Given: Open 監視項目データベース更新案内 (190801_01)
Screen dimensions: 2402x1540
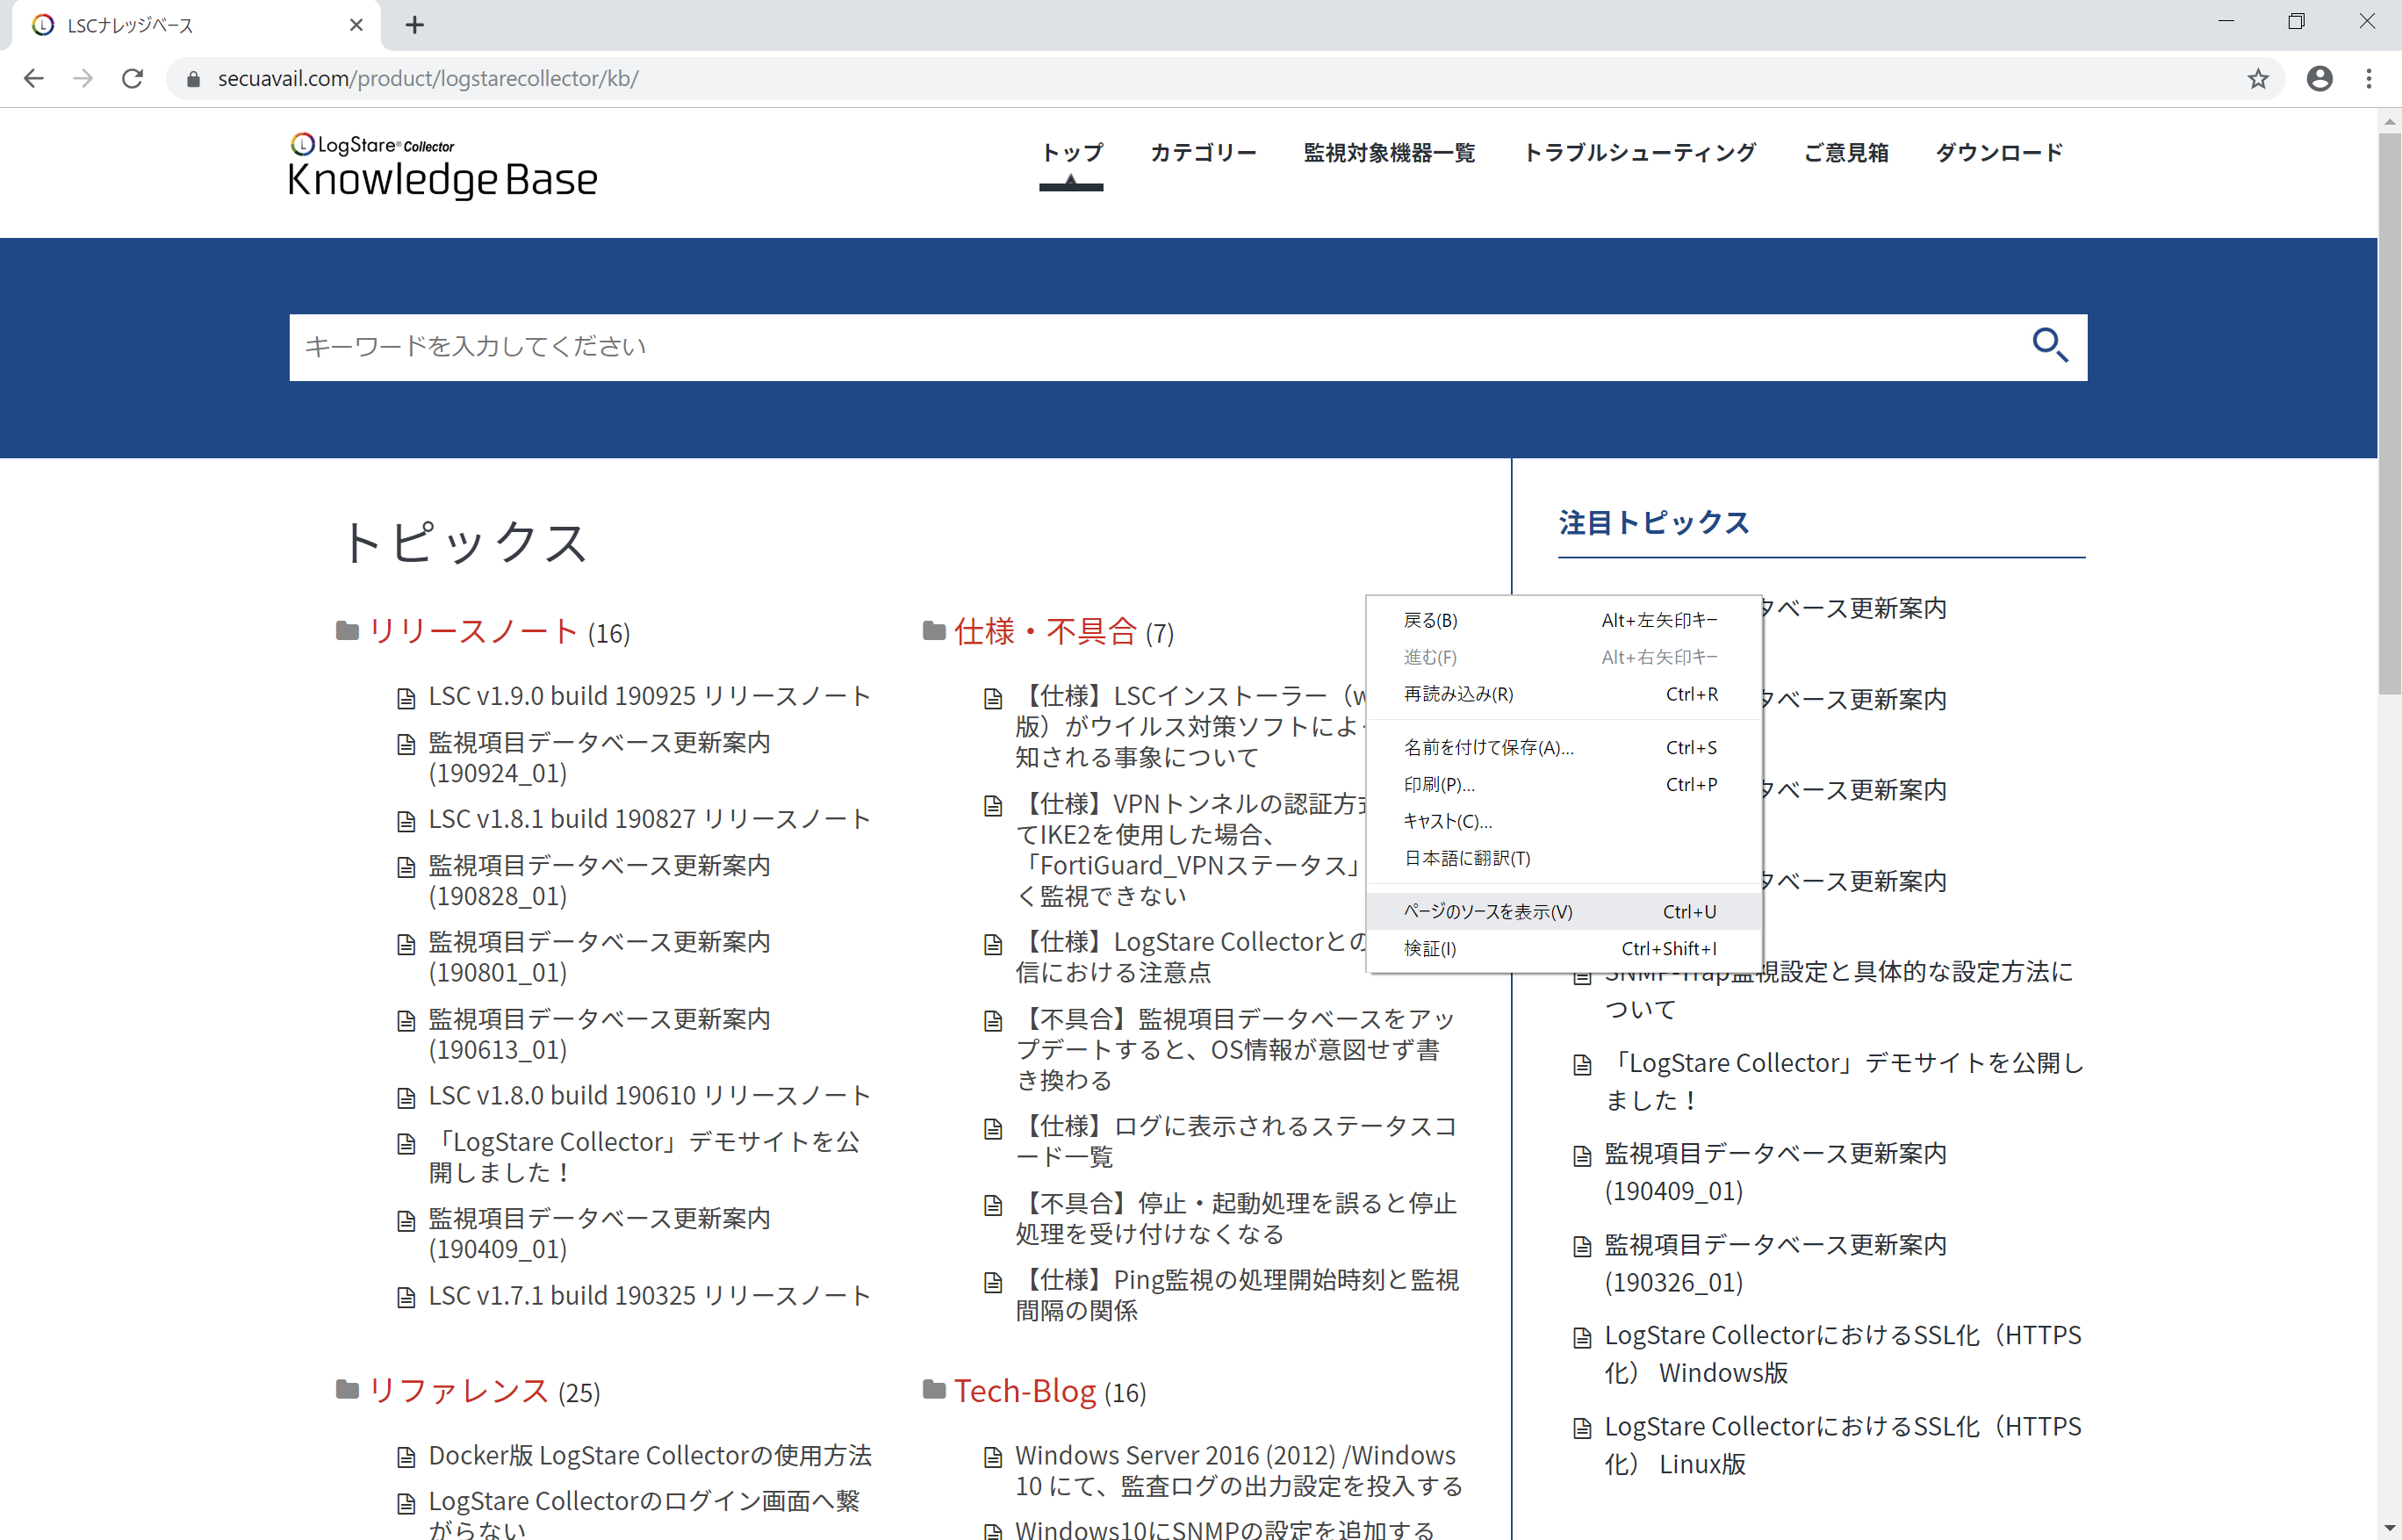Looking at the screenshot, I should click(x=599, y=957).
